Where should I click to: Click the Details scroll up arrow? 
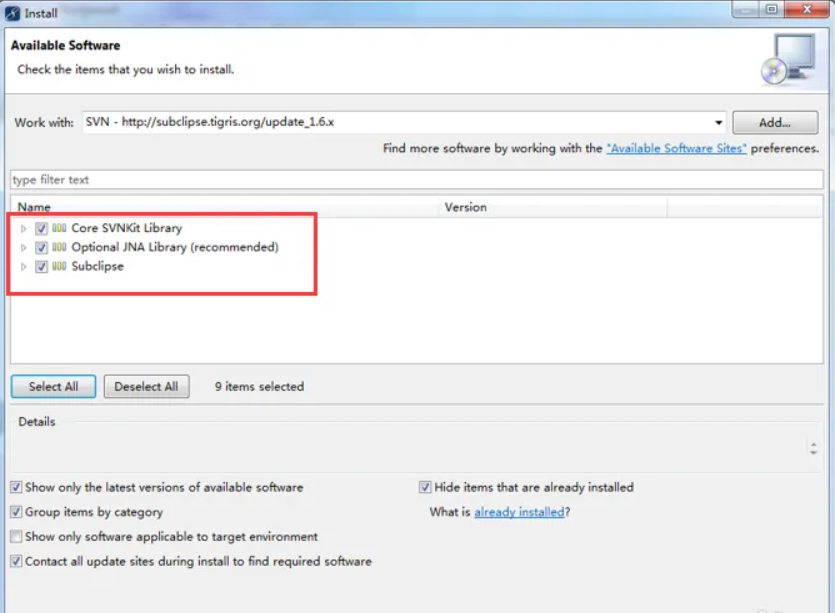pos(813,443)
